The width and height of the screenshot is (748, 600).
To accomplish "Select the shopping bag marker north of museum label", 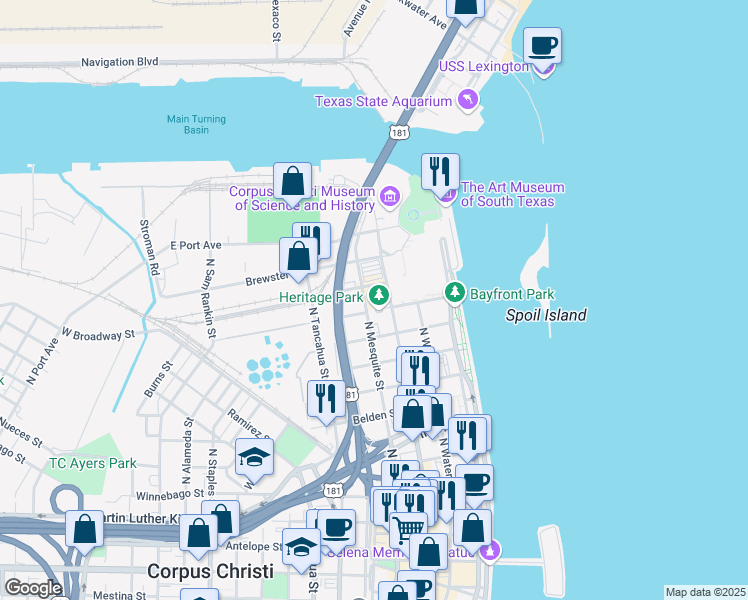I will point(292,182).
